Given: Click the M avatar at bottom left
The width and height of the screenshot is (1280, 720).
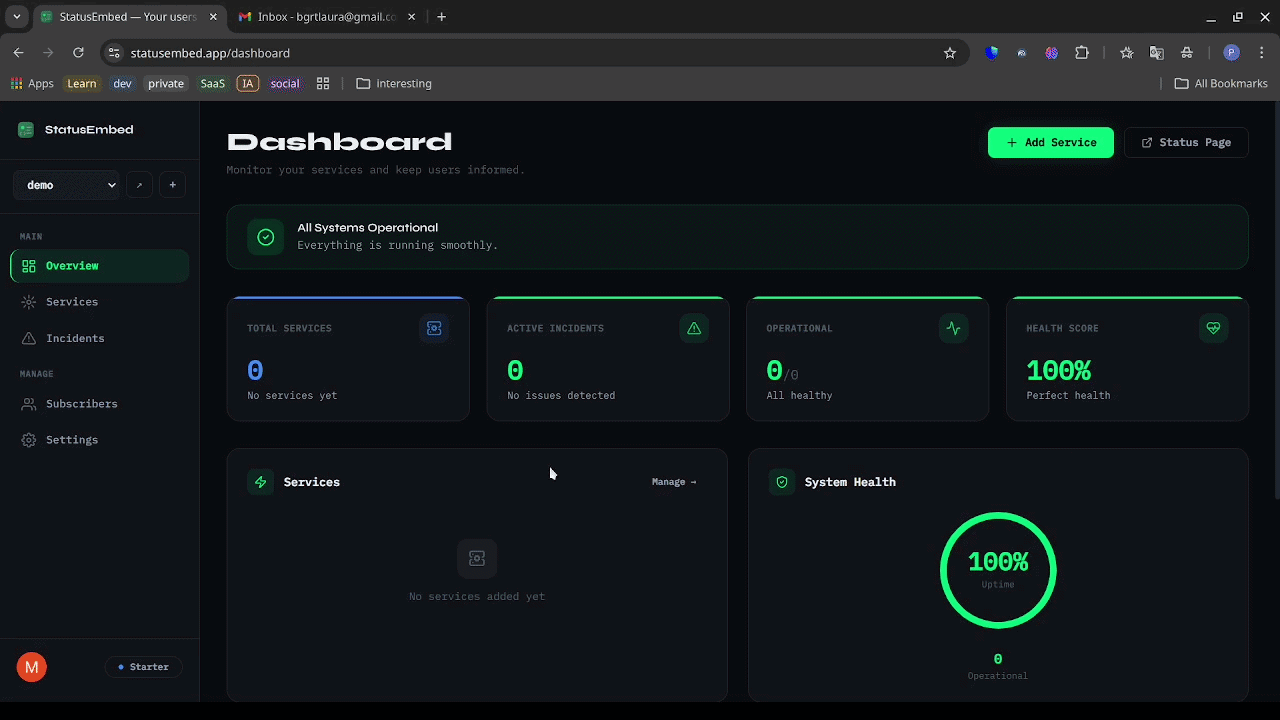Looking at the screenshot, I should pyautogui.click(x=31, y=667).
